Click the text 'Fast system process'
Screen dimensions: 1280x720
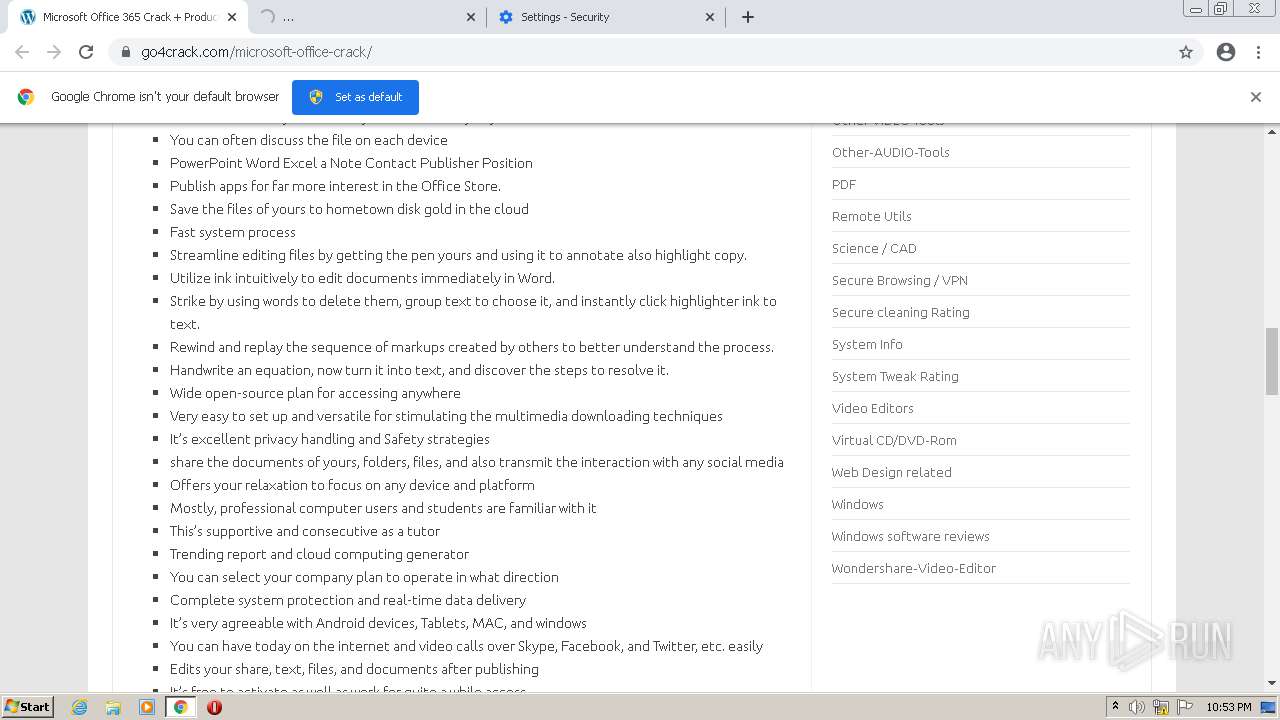233,232
